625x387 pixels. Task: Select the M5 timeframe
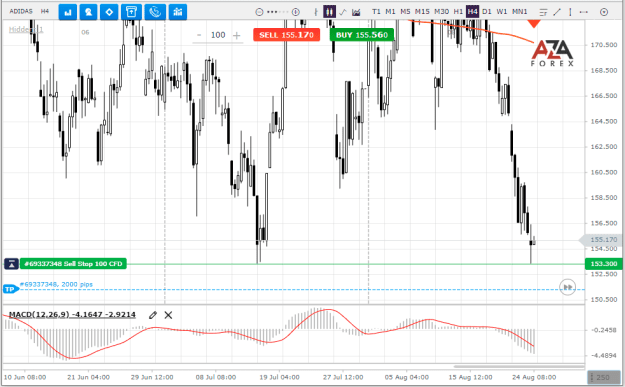pos(405,12)
